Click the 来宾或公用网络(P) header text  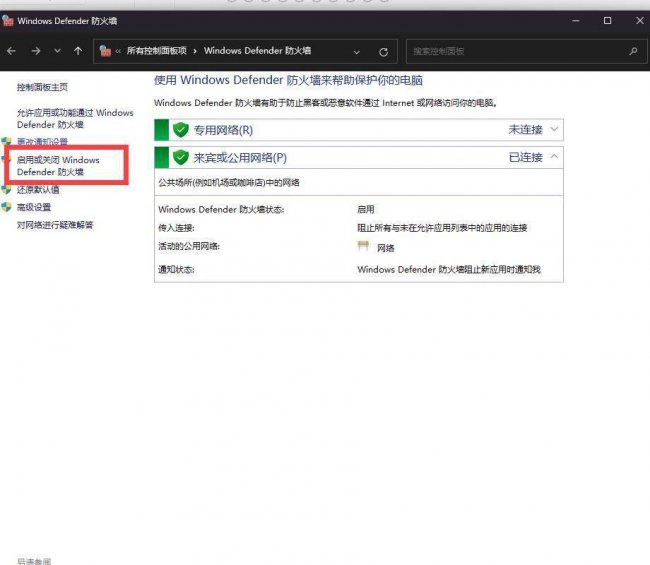(240, 158)
